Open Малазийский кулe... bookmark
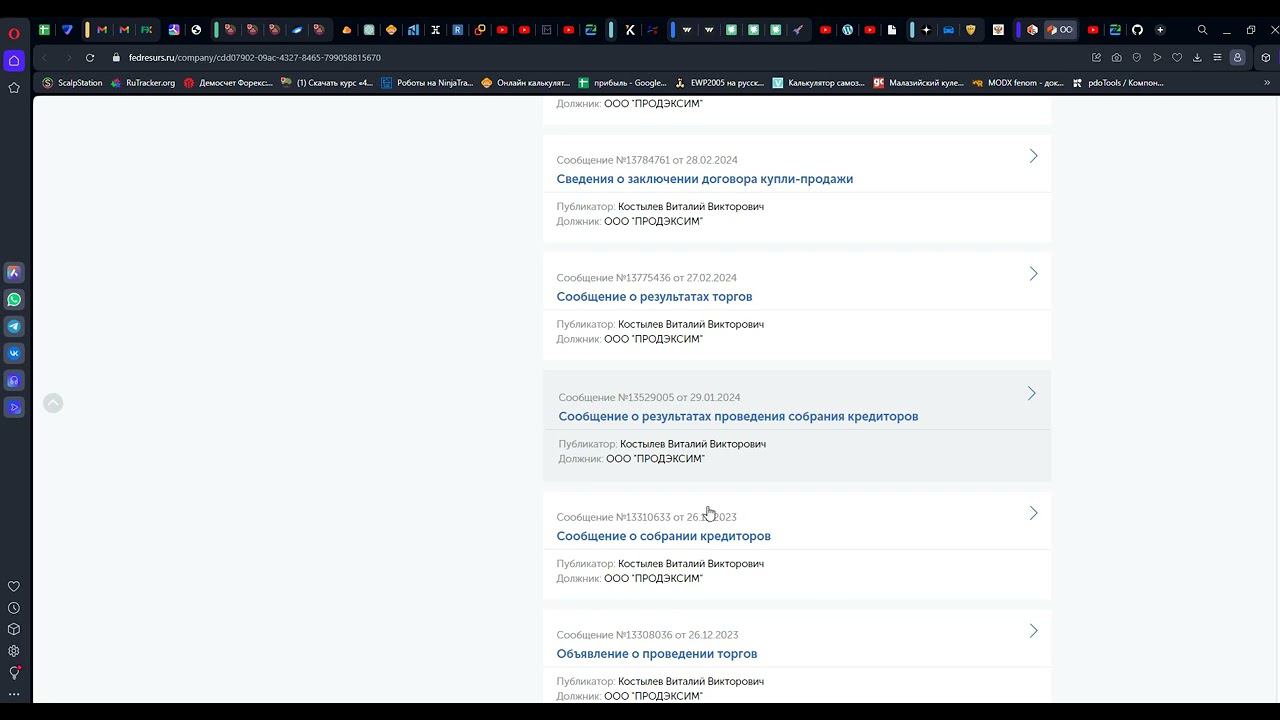Screen dimensions: 1280x720 tap(918, 83)
